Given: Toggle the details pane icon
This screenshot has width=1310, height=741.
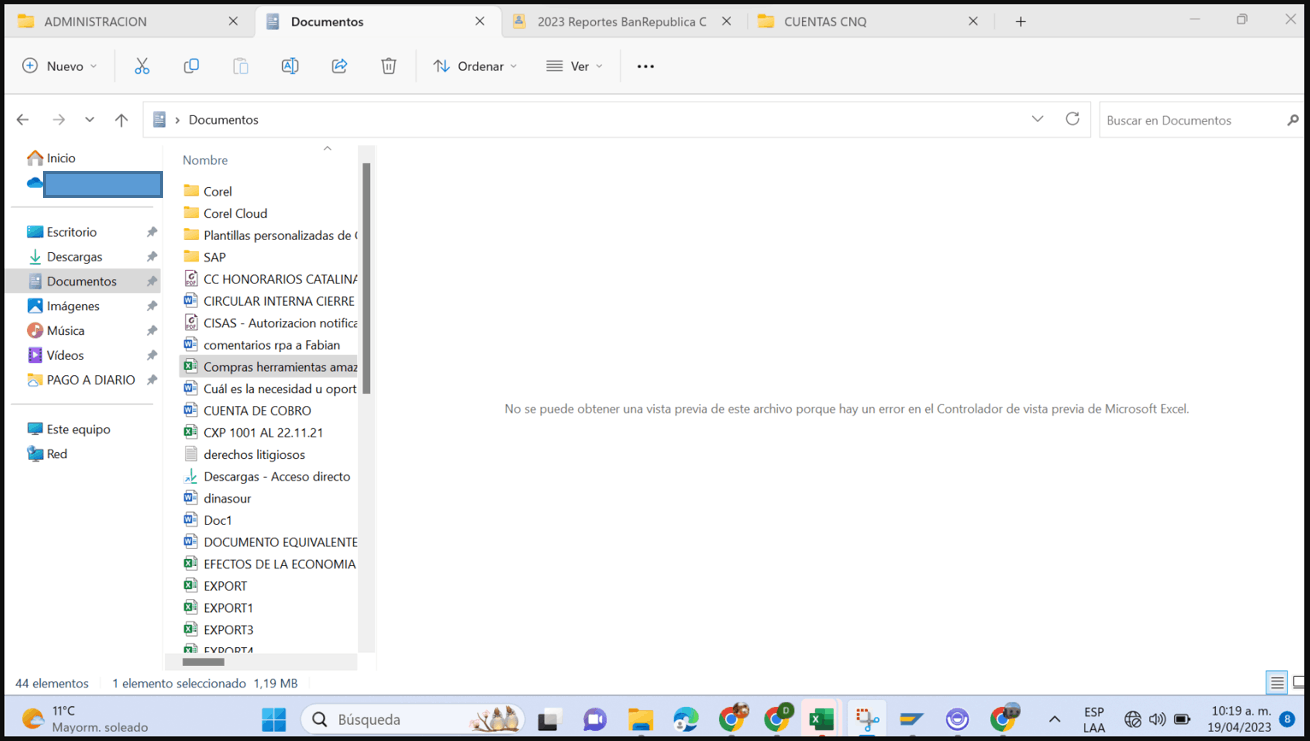Looking at the screenshot, I should coord(1277,682).
